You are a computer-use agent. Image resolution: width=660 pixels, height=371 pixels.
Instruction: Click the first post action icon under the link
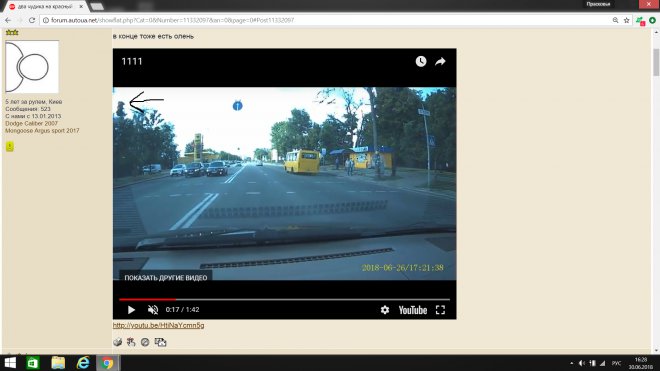117,342
